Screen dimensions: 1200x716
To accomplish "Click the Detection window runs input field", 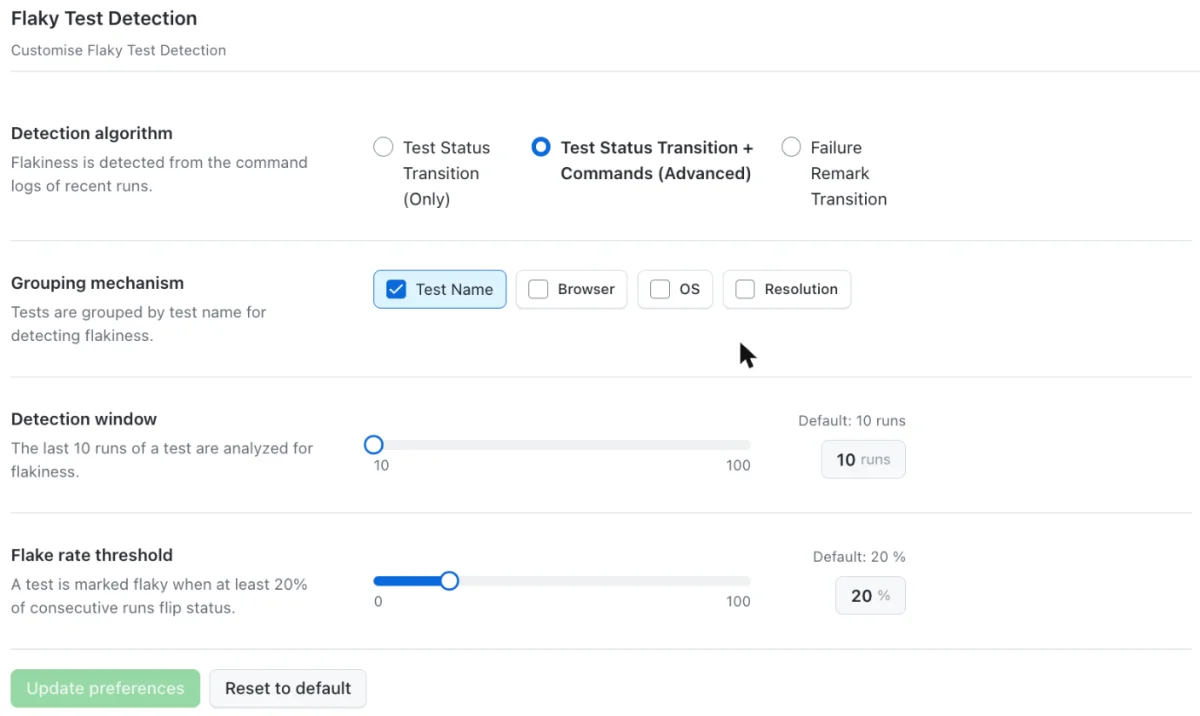I will point(863,460).
